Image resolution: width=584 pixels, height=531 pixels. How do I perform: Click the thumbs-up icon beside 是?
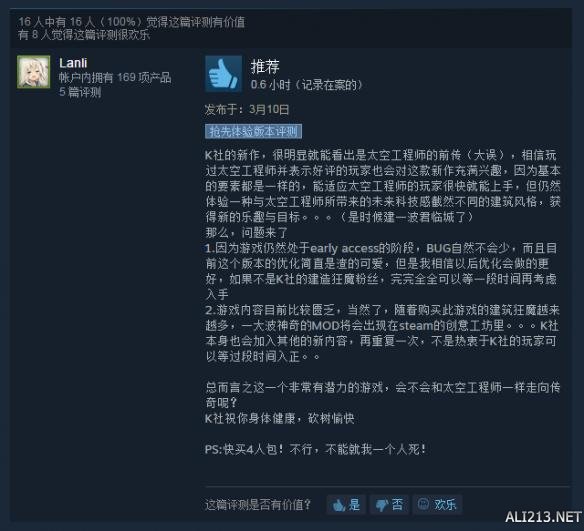point(338,505)
